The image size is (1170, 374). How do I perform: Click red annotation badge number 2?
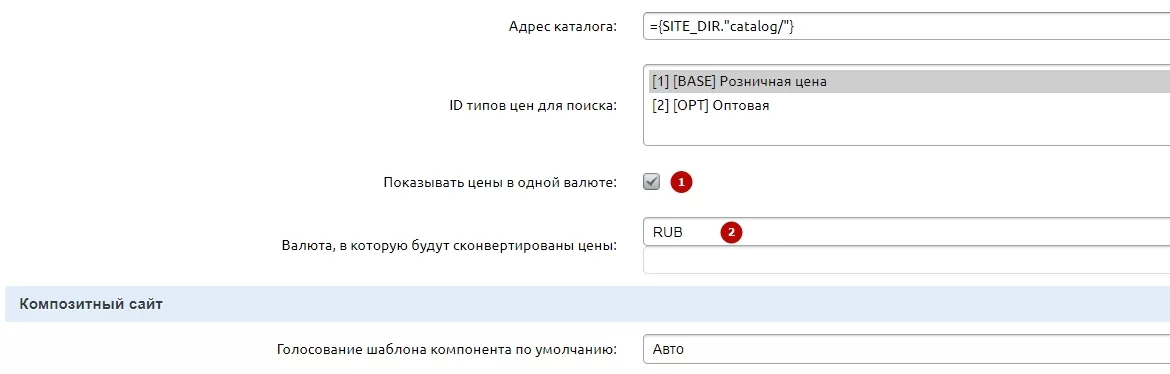731,233
